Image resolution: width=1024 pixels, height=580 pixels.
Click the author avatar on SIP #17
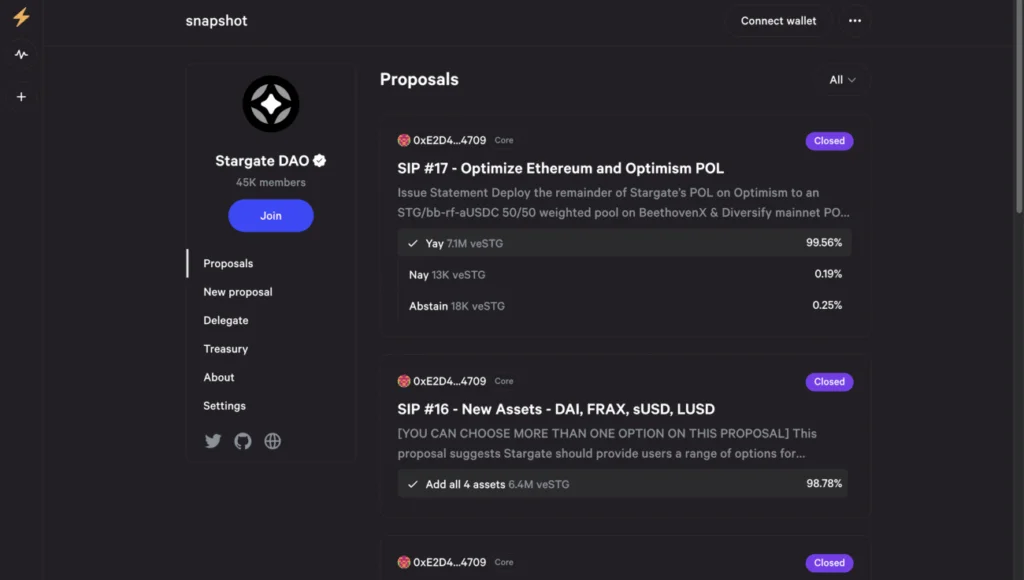[x=404, y=141]
